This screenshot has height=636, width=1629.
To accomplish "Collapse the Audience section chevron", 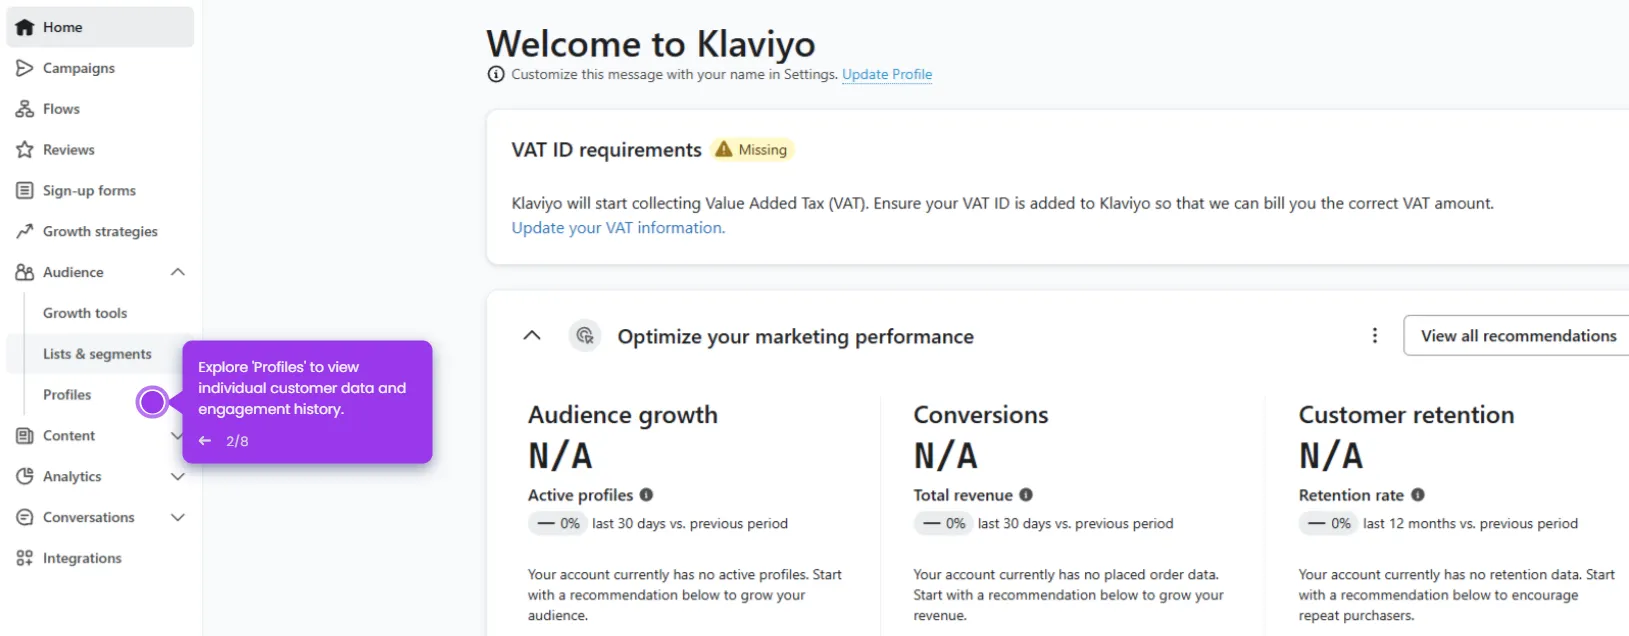I will (x=178, y=272).
